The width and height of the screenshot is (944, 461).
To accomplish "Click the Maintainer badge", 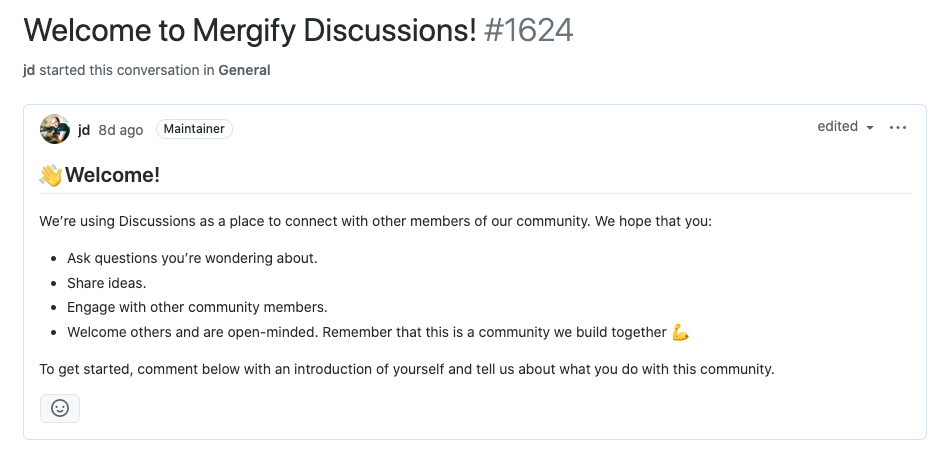I will 194,129.
